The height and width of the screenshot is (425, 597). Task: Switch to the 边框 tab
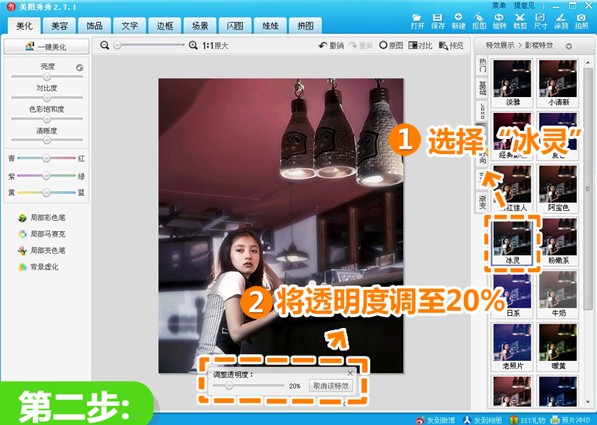click(x=165, y=26)
